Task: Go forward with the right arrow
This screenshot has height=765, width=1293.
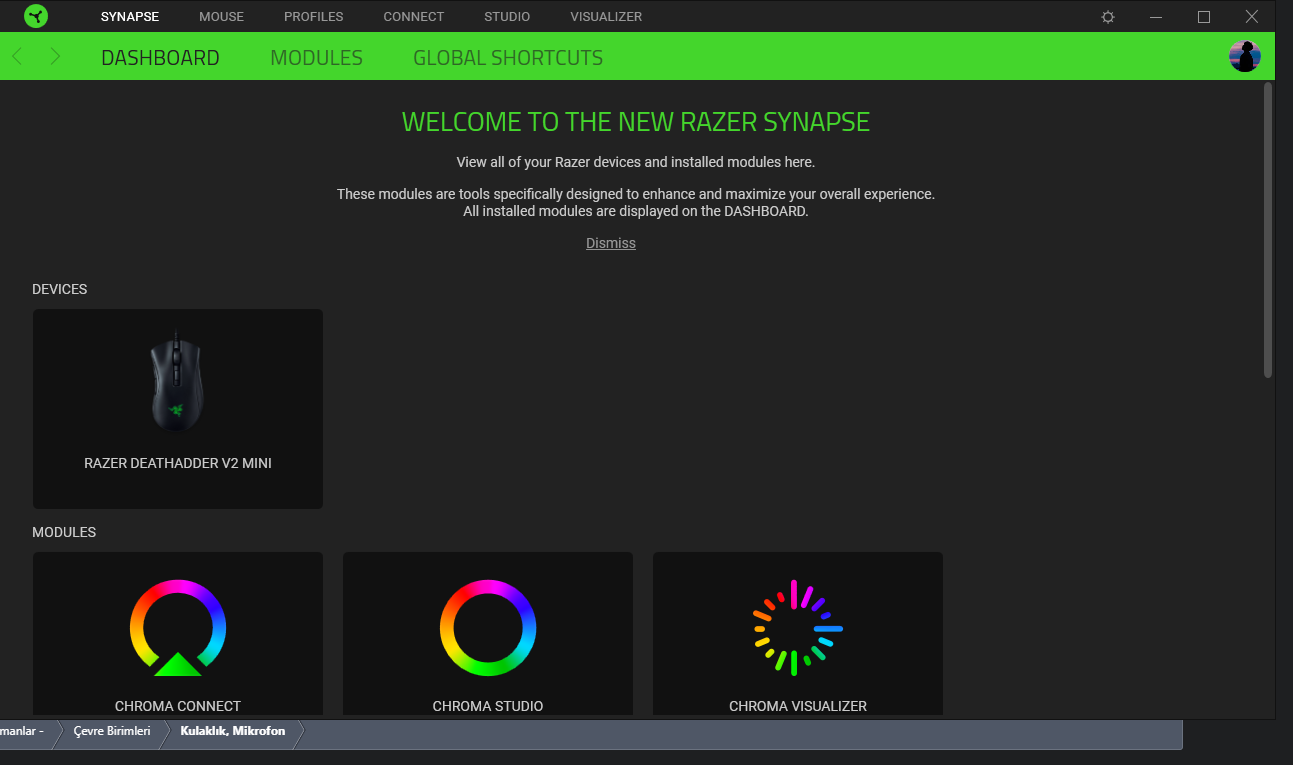Action: point(55,57)
